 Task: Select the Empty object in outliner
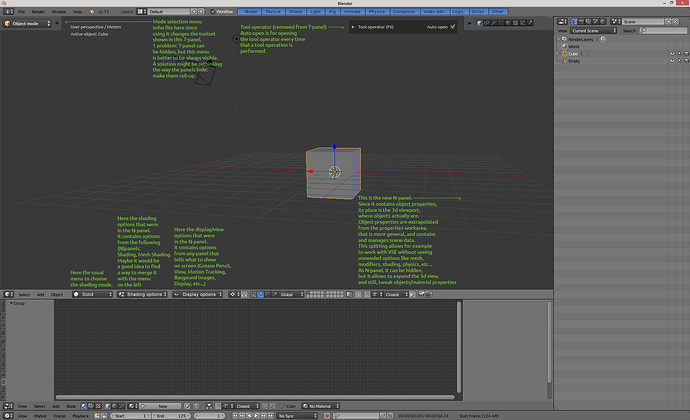(574, 61)
